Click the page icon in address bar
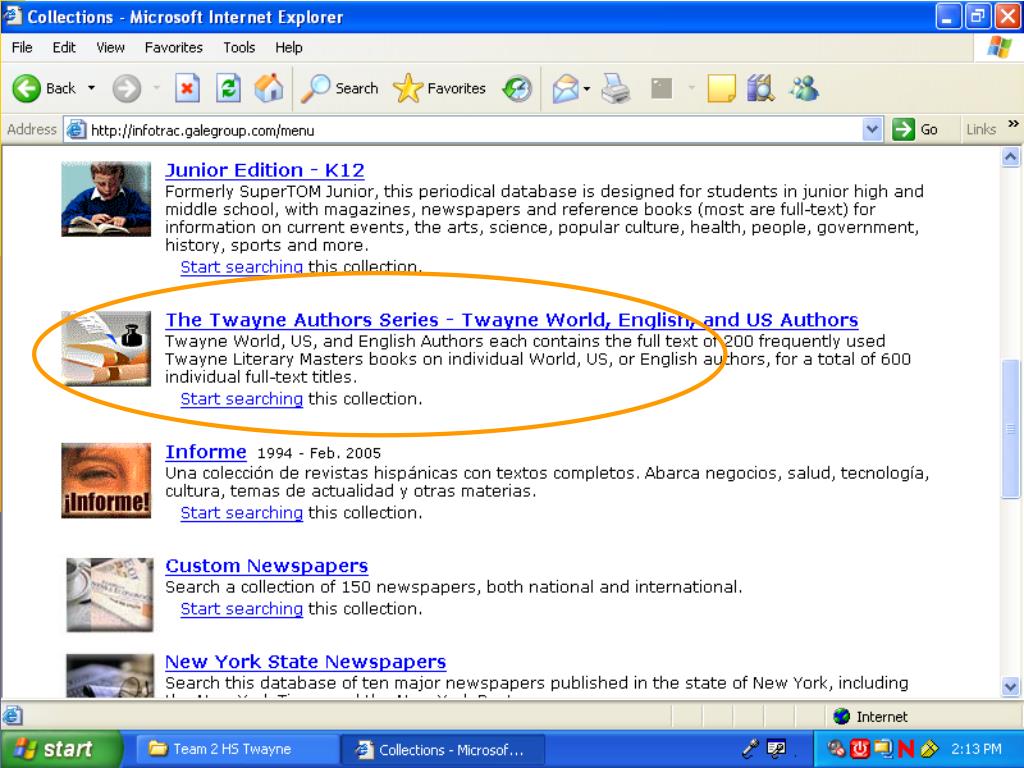Viewport: 1024px width, 768px height. click(76, 129)
